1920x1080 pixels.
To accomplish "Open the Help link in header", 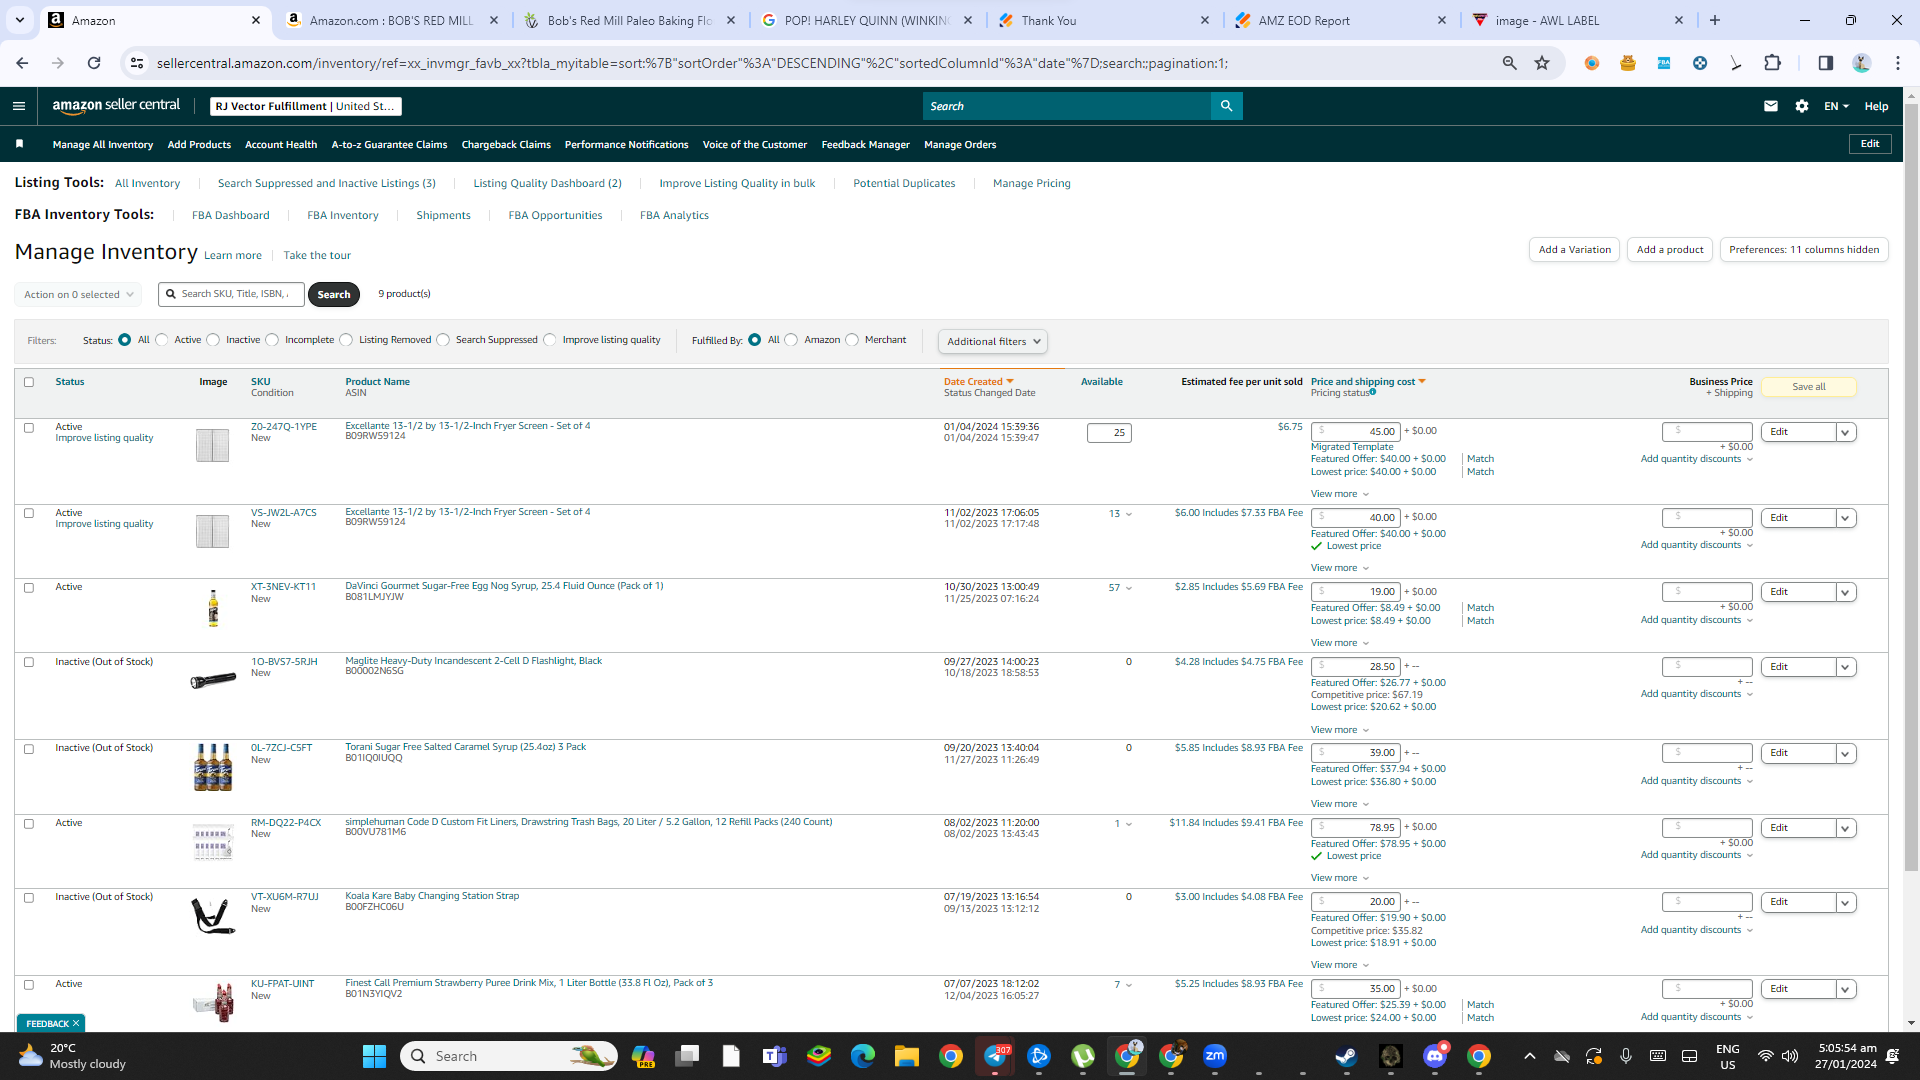I will 1876,106.
